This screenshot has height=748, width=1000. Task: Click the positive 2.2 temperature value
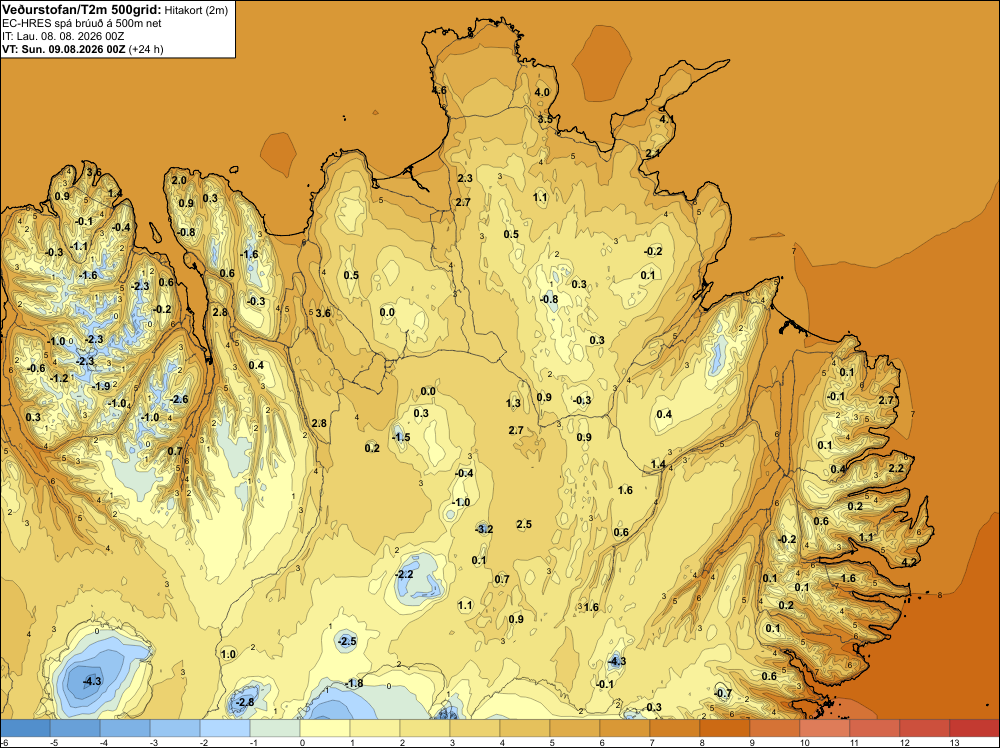point(896,468)
